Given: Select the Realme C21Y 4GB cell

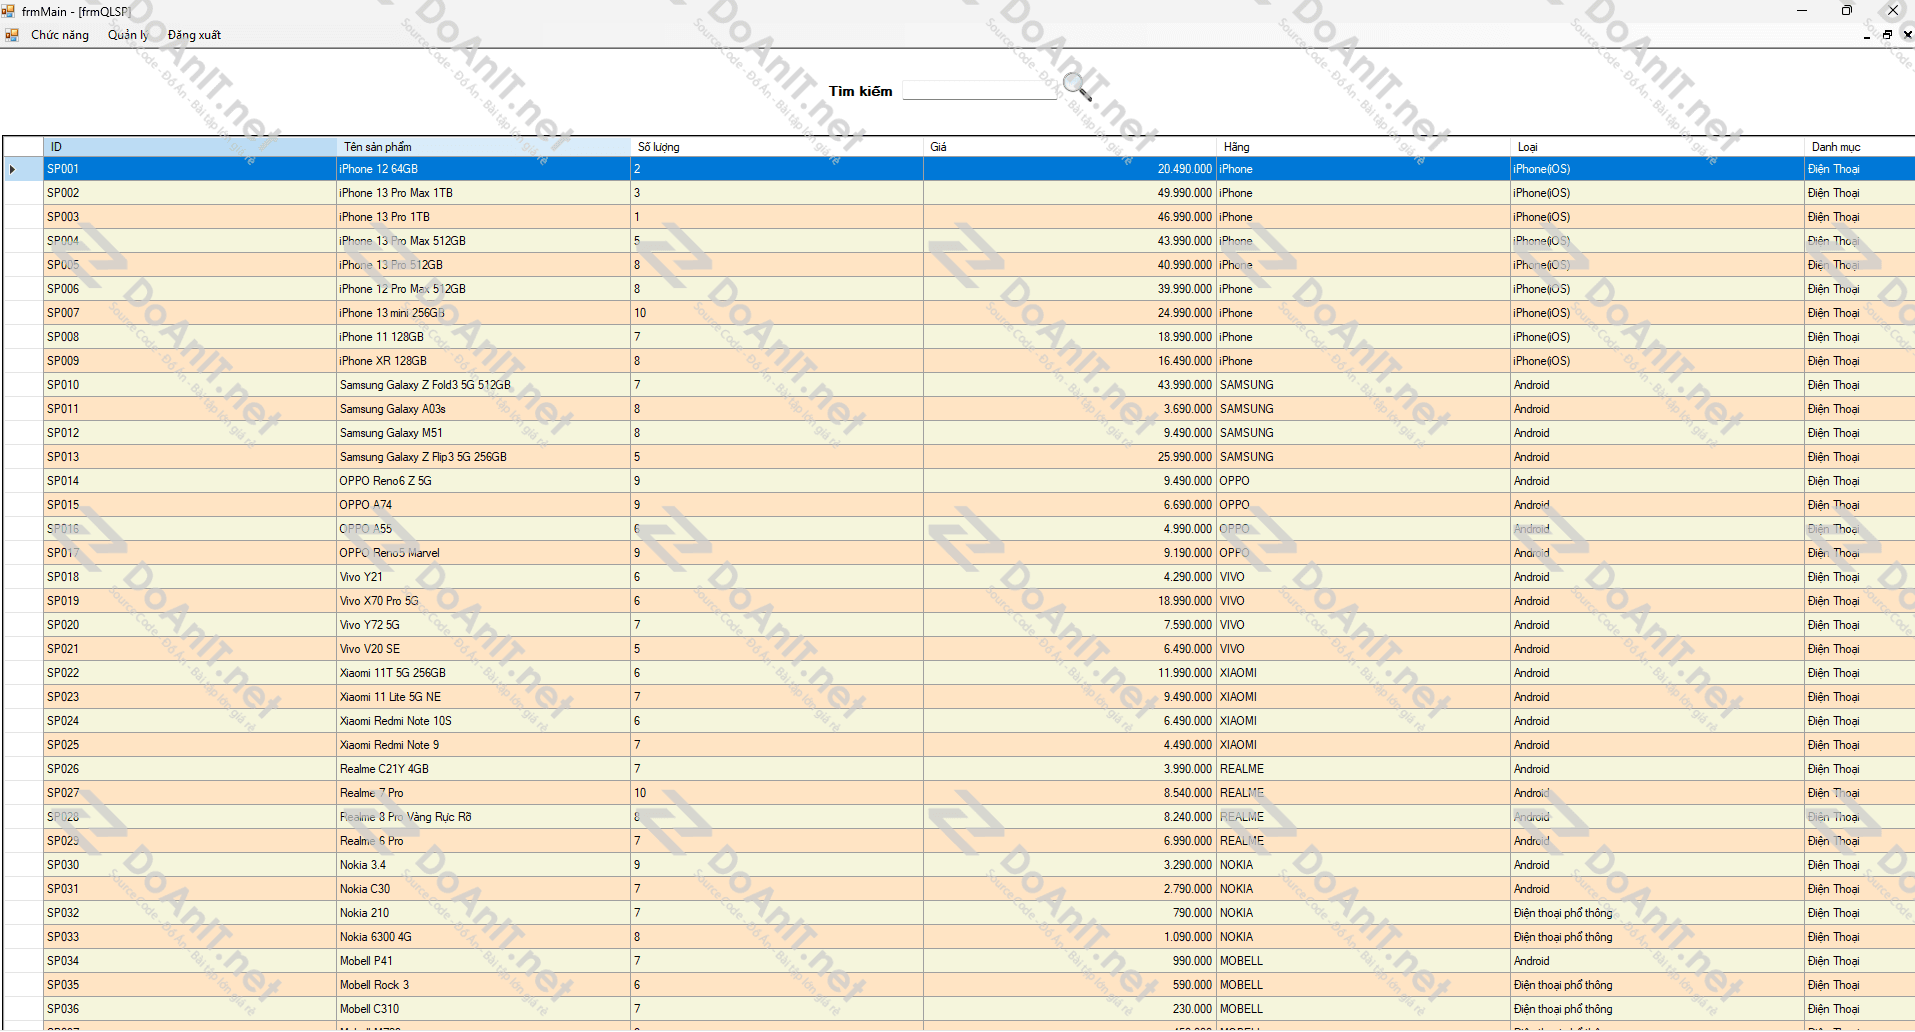Looking at the screenshot, I should 484,769.
